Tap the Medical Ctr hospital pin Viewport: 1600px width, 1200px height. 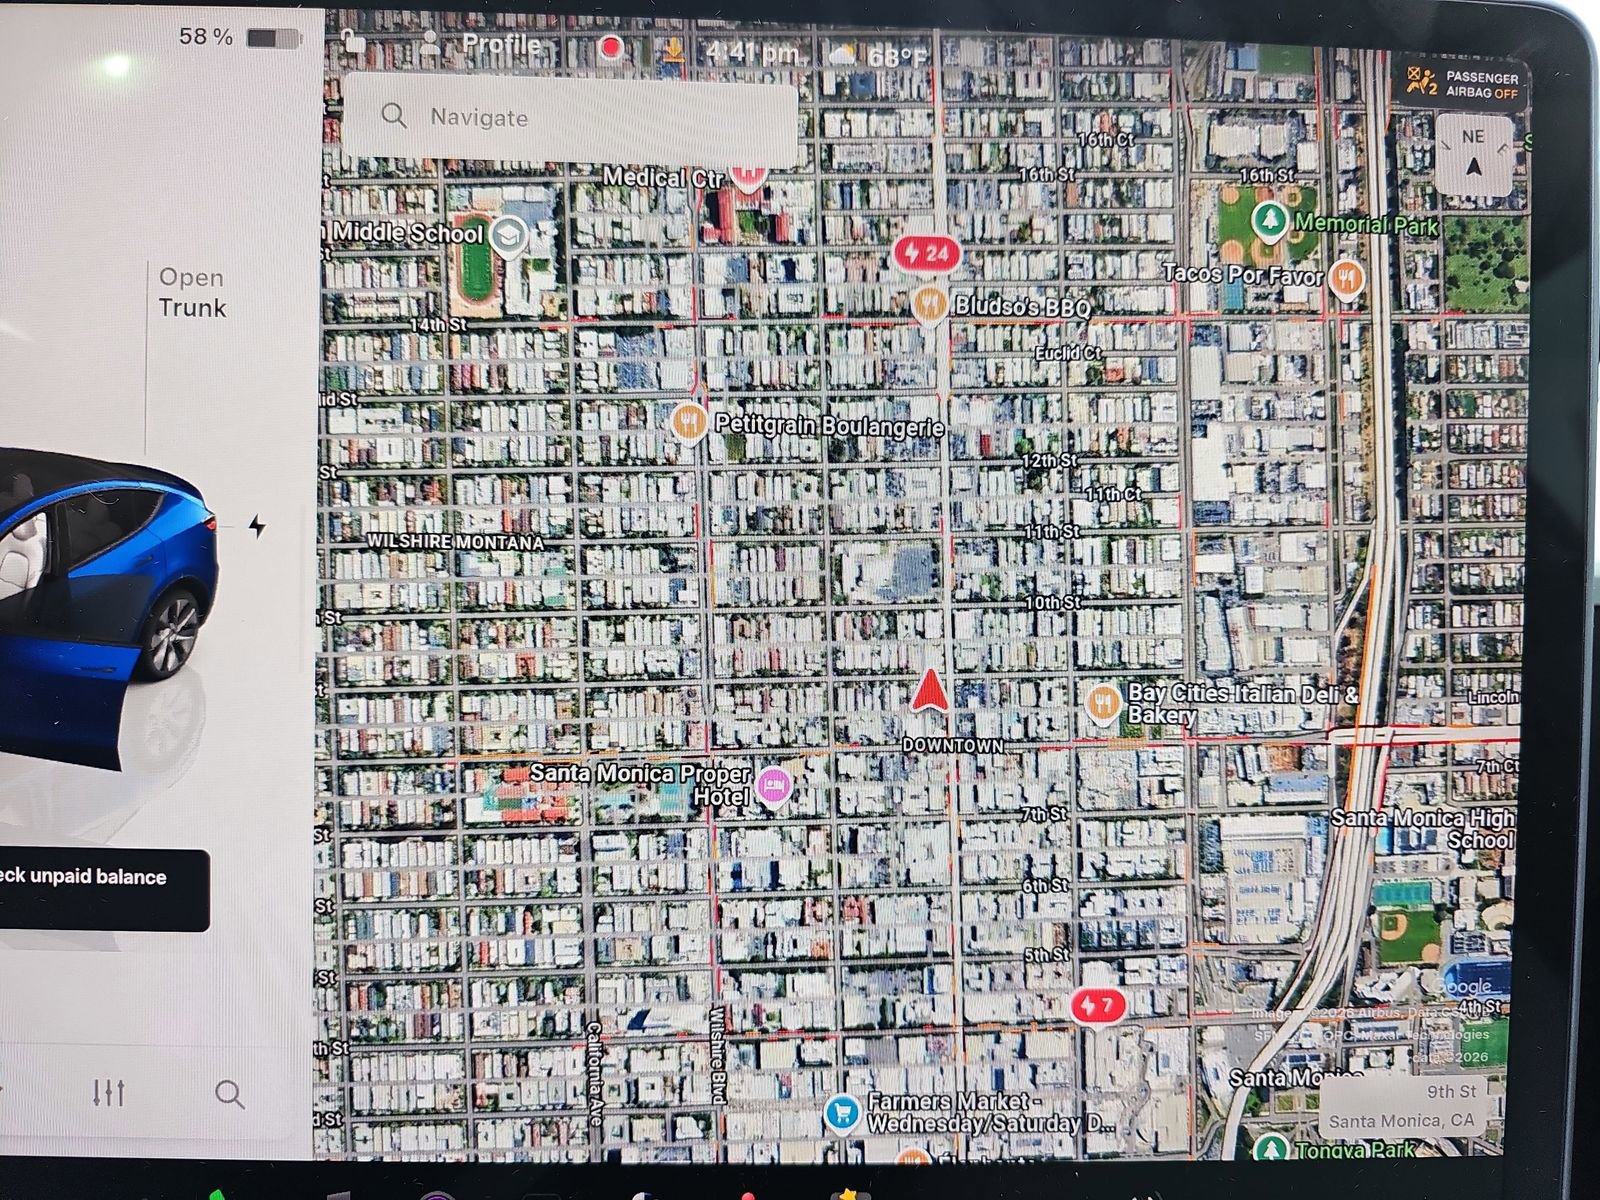click(748, 175)
